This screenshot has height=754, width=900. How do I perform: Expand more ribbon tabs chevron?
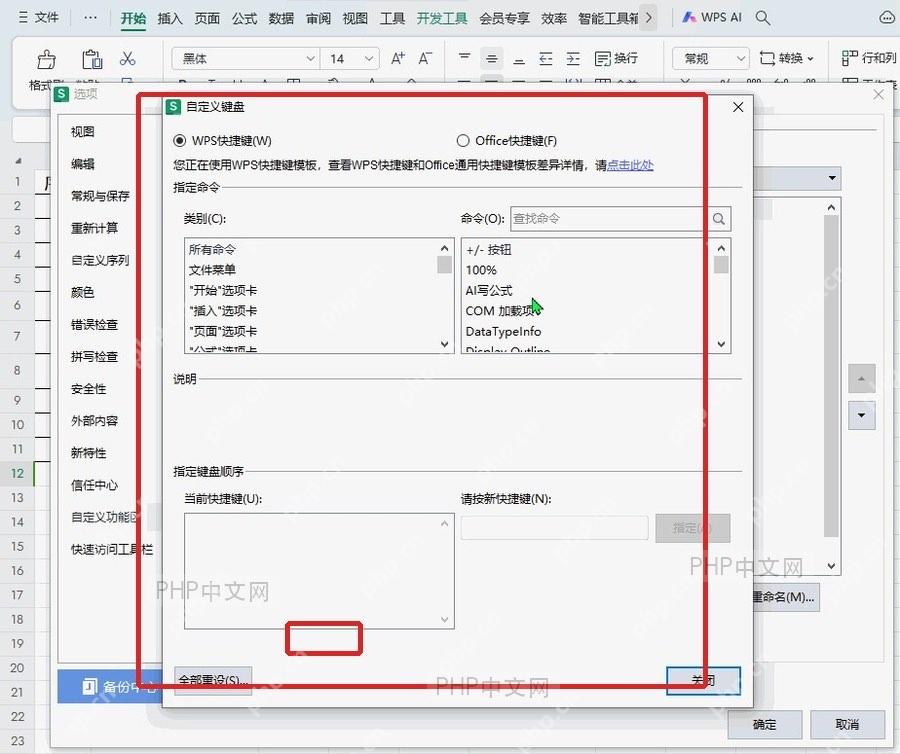coord(649,18)
